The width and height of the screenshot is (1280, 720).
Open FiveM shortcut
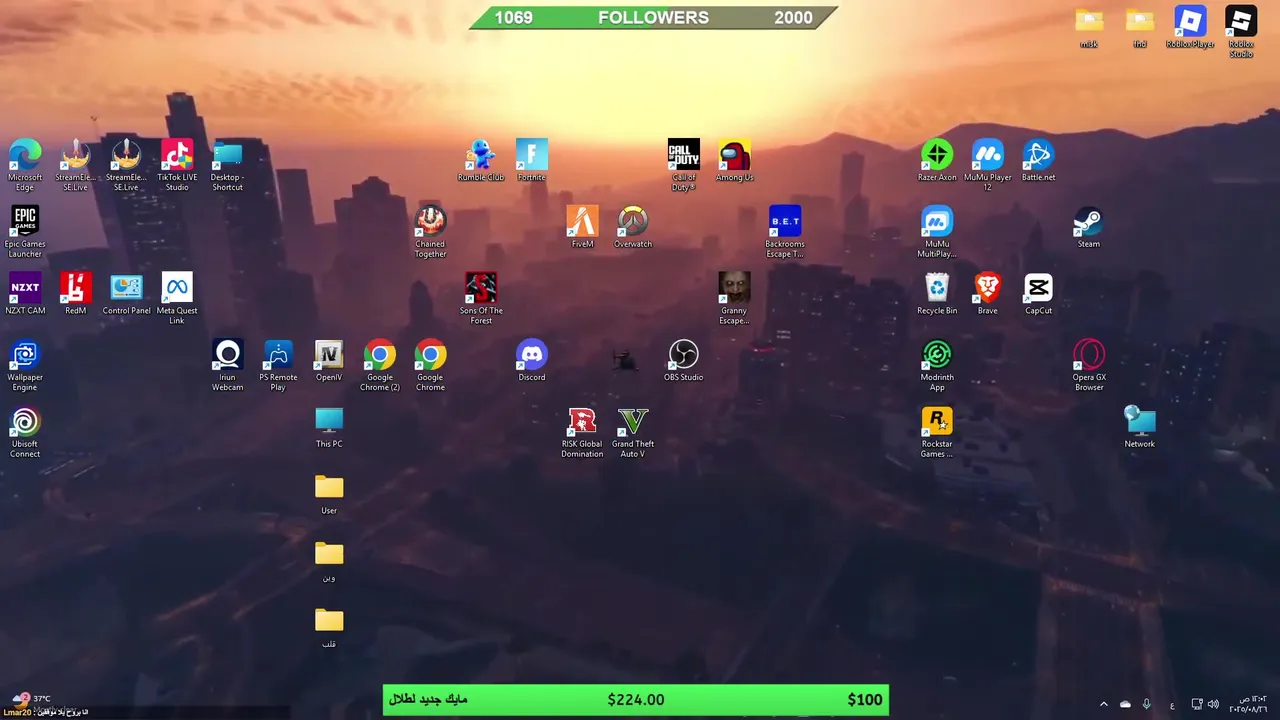click(582, 228)
